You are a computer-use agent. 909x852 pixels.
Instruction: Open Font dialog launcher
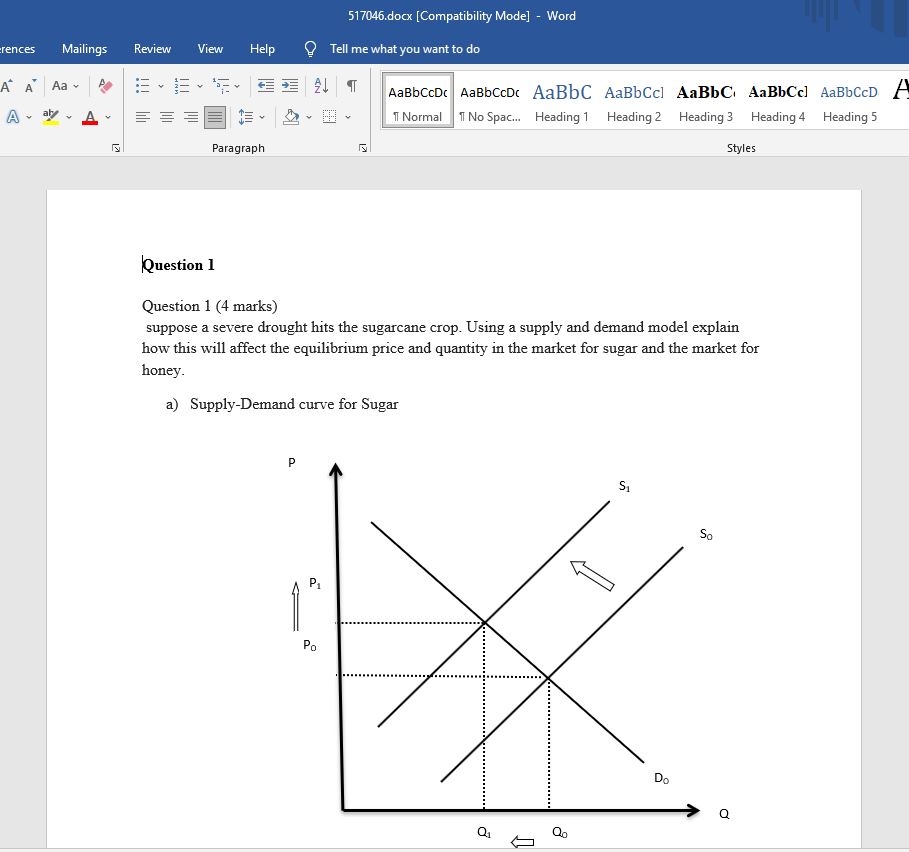click(116, 148)
